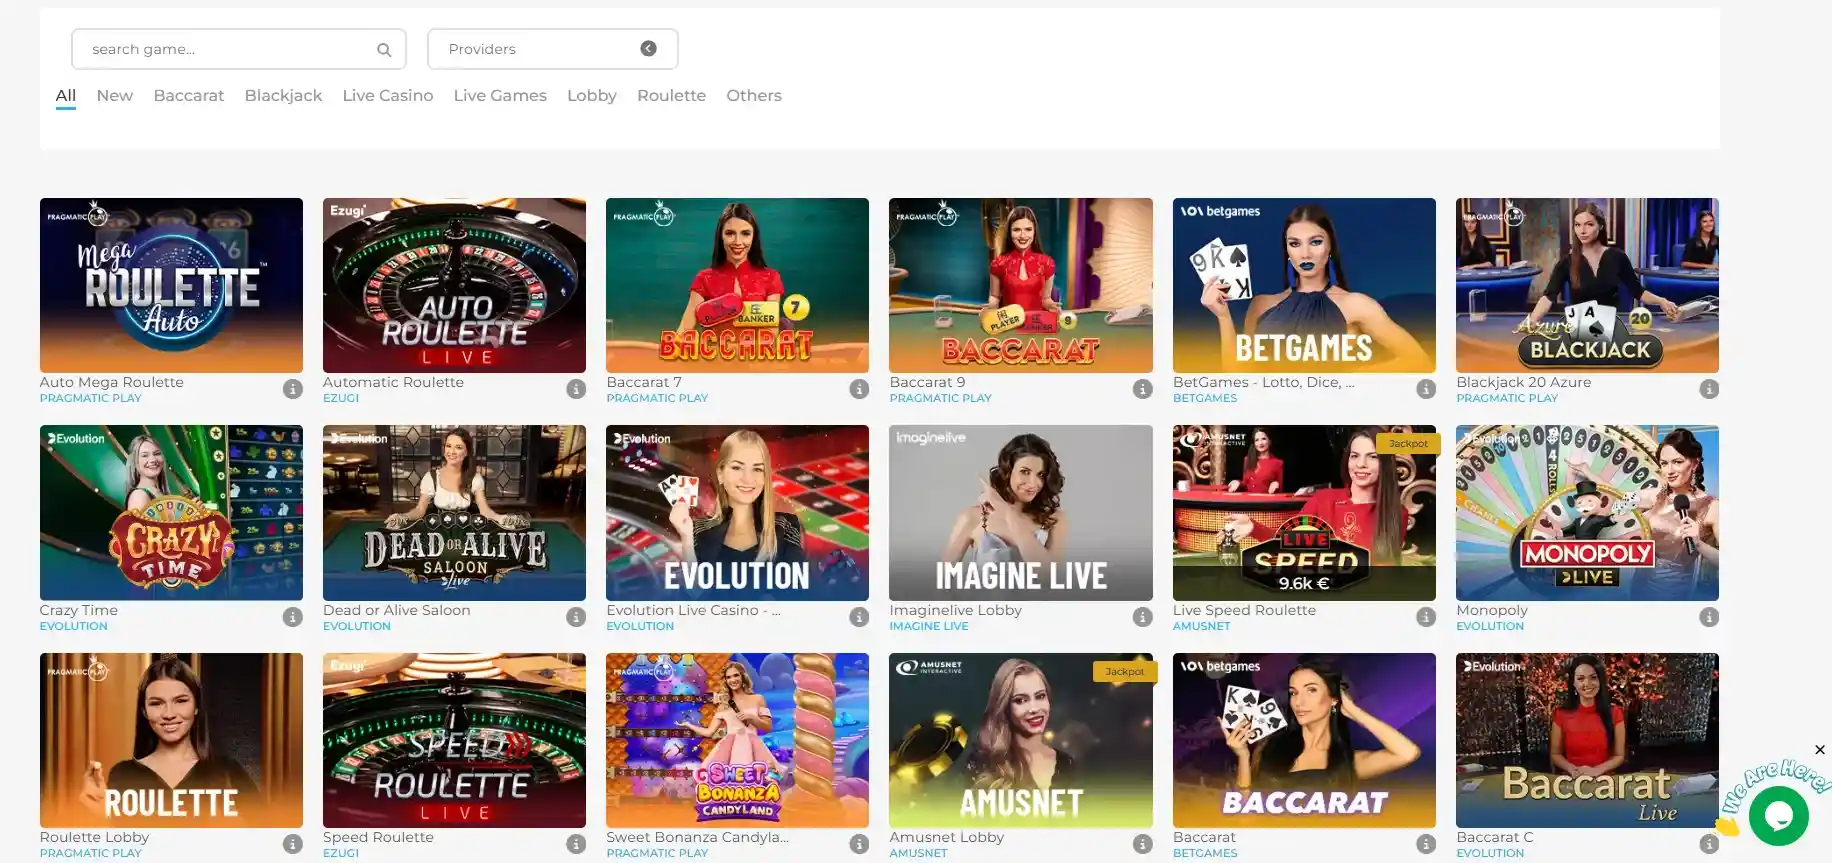The image size is (1832, 863).
Task: Show Sweet Bonanza Candyland info icon
Action: [x=859, y=844]
